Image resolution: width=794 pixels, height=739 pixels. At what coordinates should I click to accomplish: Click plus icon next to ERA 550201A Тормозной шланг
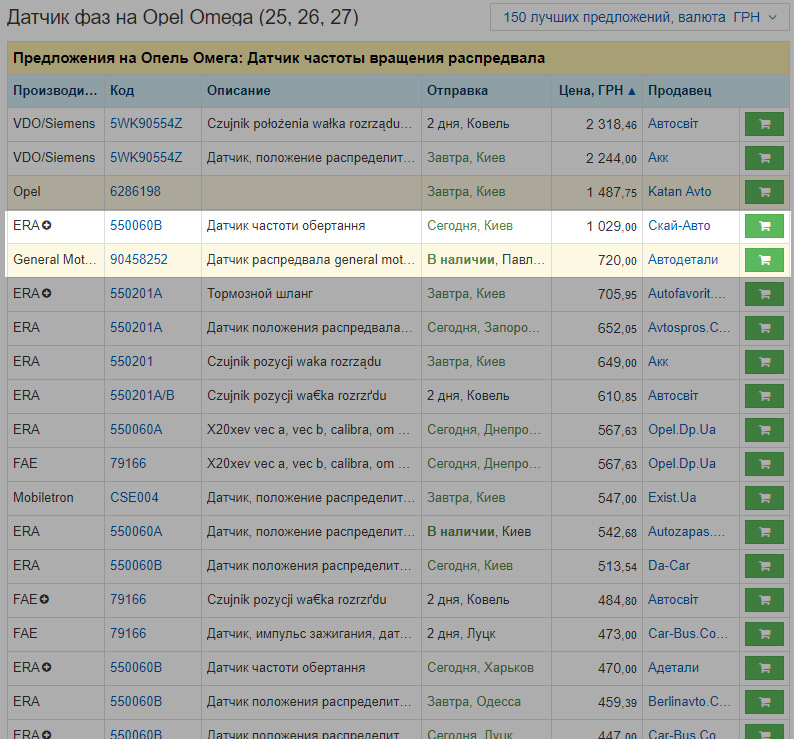click(47, 293)
